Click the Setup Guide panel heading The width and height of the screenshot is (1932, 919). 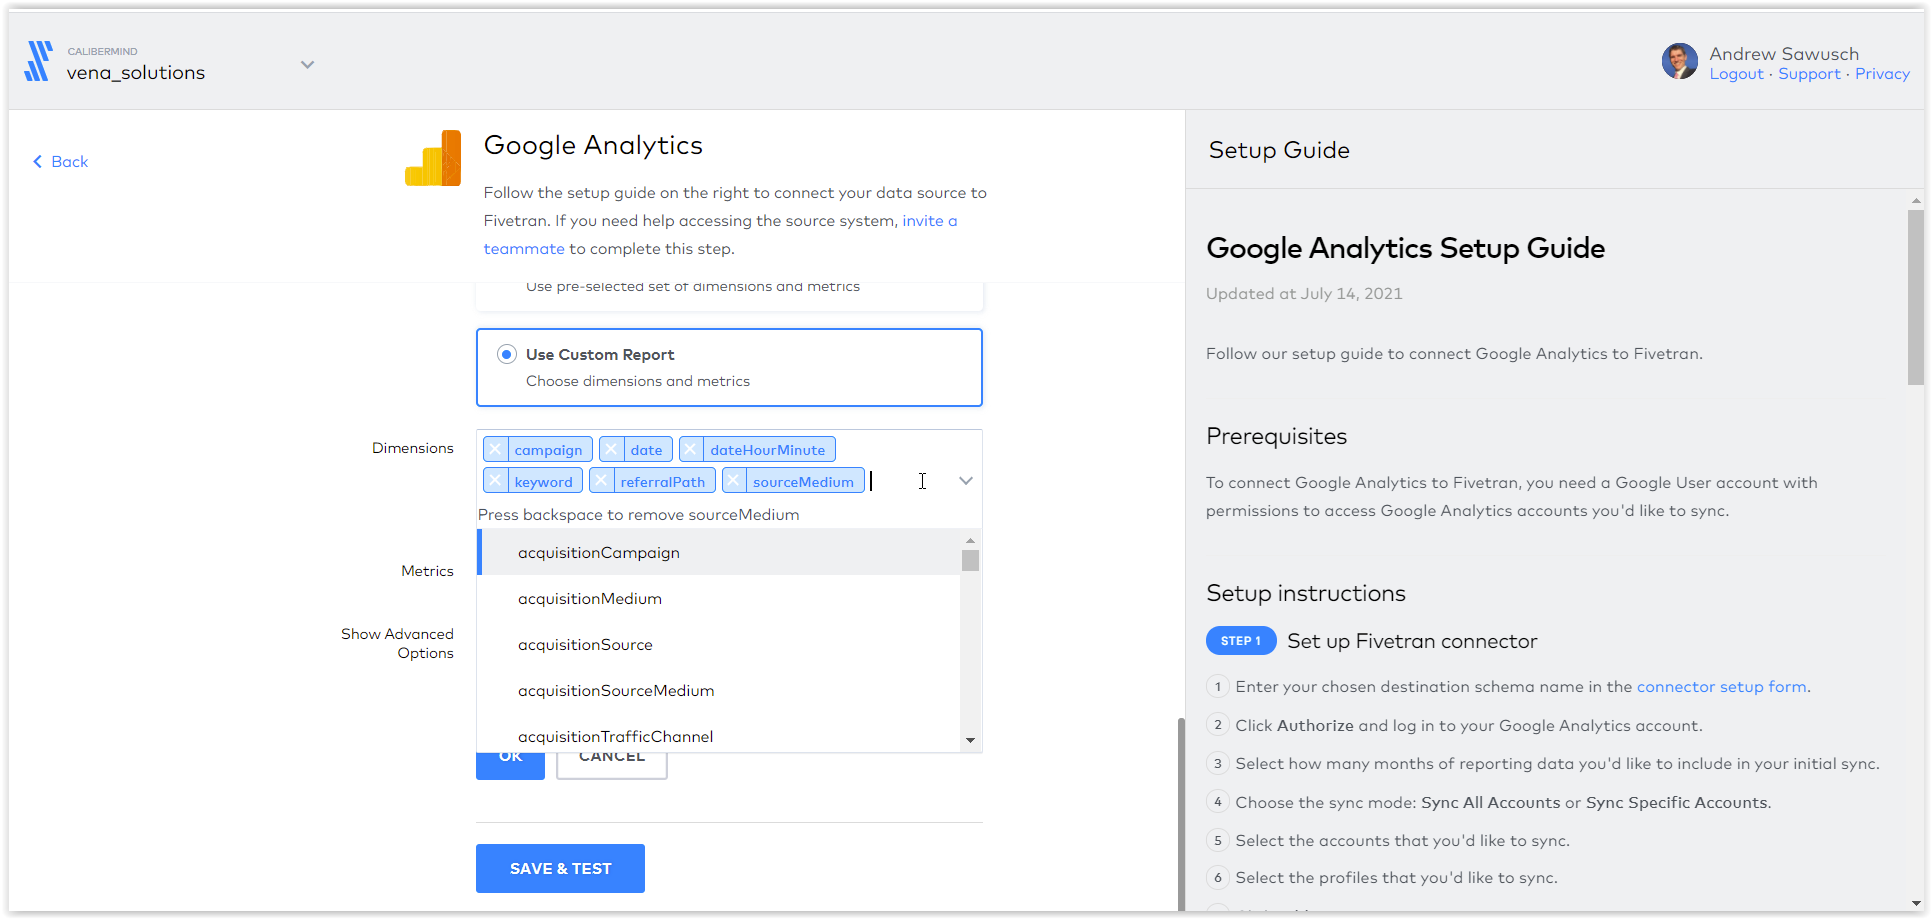pos(1279,150)
